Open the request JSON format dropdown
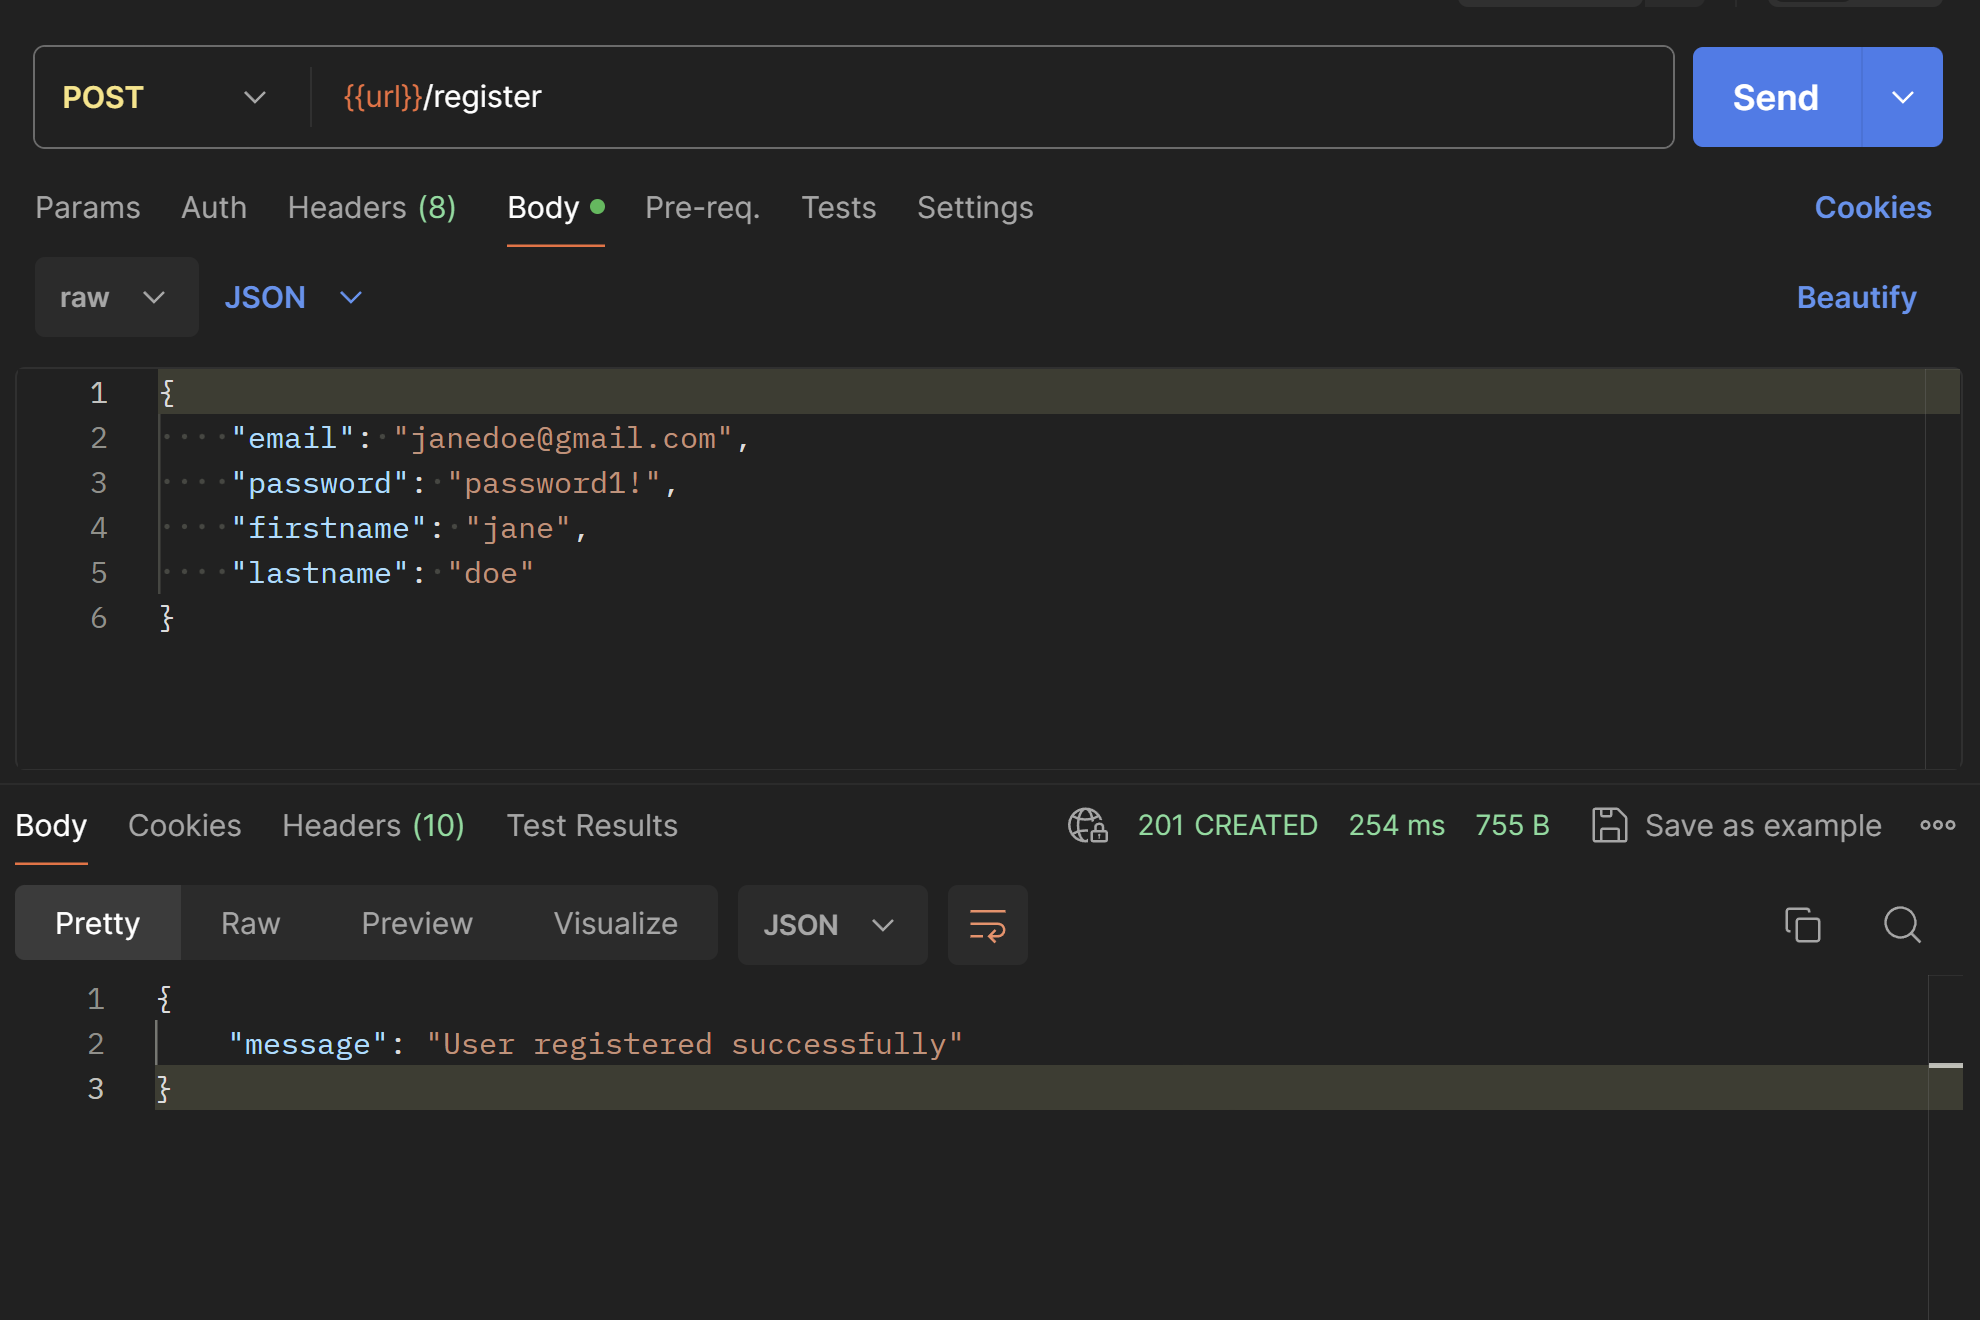Image resolution: width=1980 pixels, height=1320 pixels. (292, 298)
